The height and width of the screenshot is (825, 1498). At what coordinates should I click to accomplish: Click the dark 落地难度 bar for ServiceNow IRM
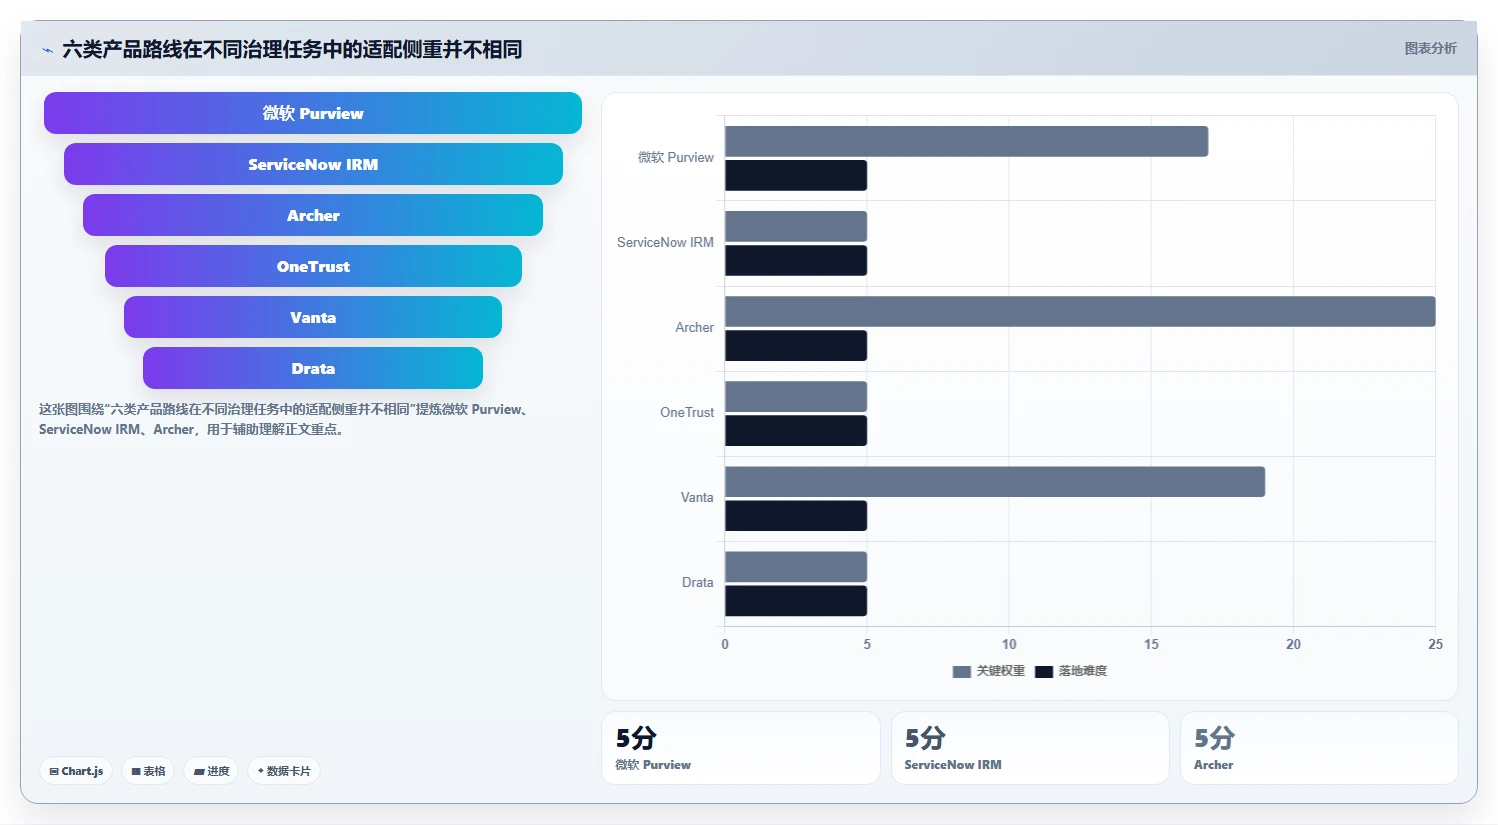(796, 260)
